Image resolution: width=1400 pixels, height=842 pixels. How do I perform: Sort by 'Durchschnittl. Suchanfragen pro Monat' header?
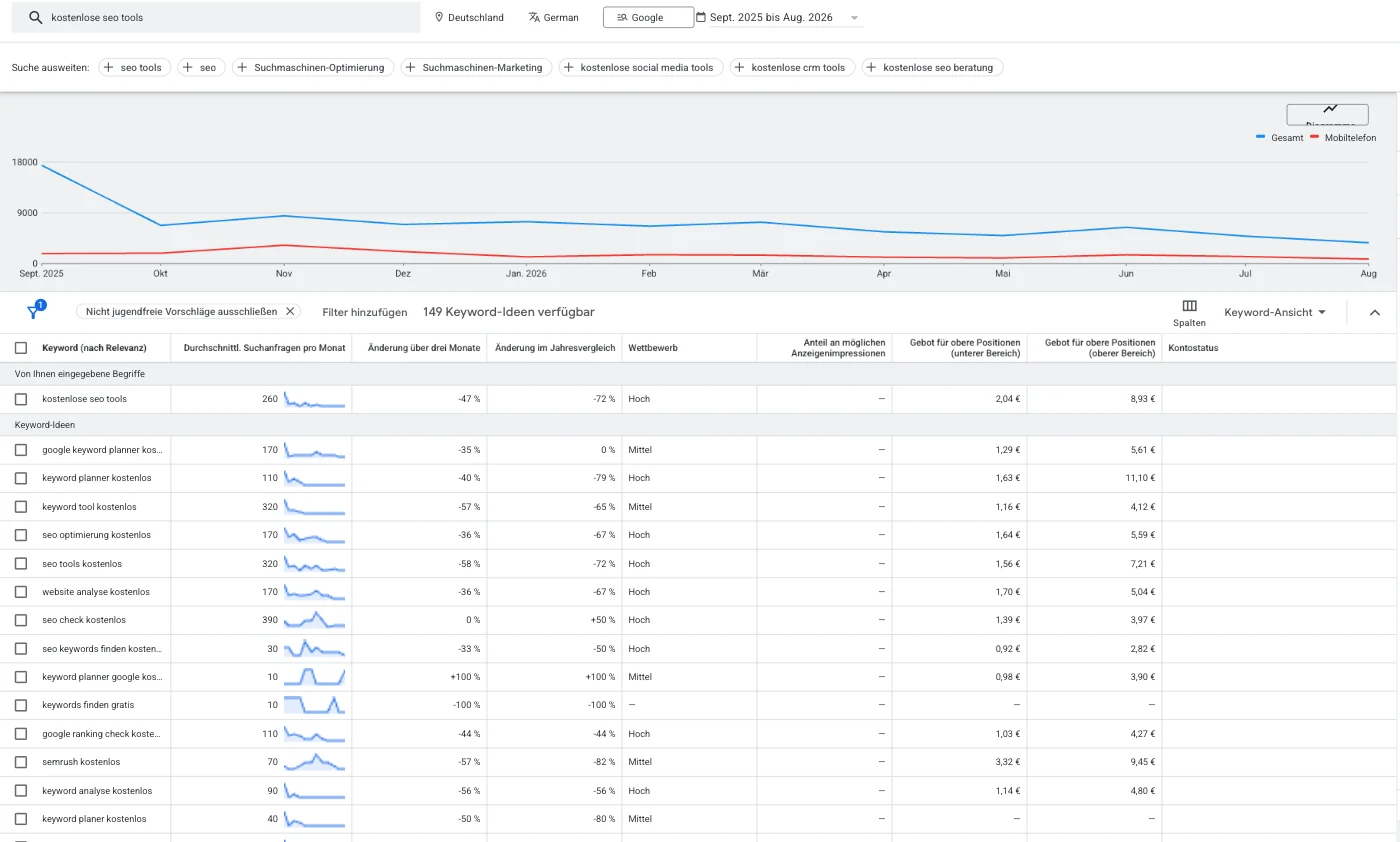pos(264,348)
